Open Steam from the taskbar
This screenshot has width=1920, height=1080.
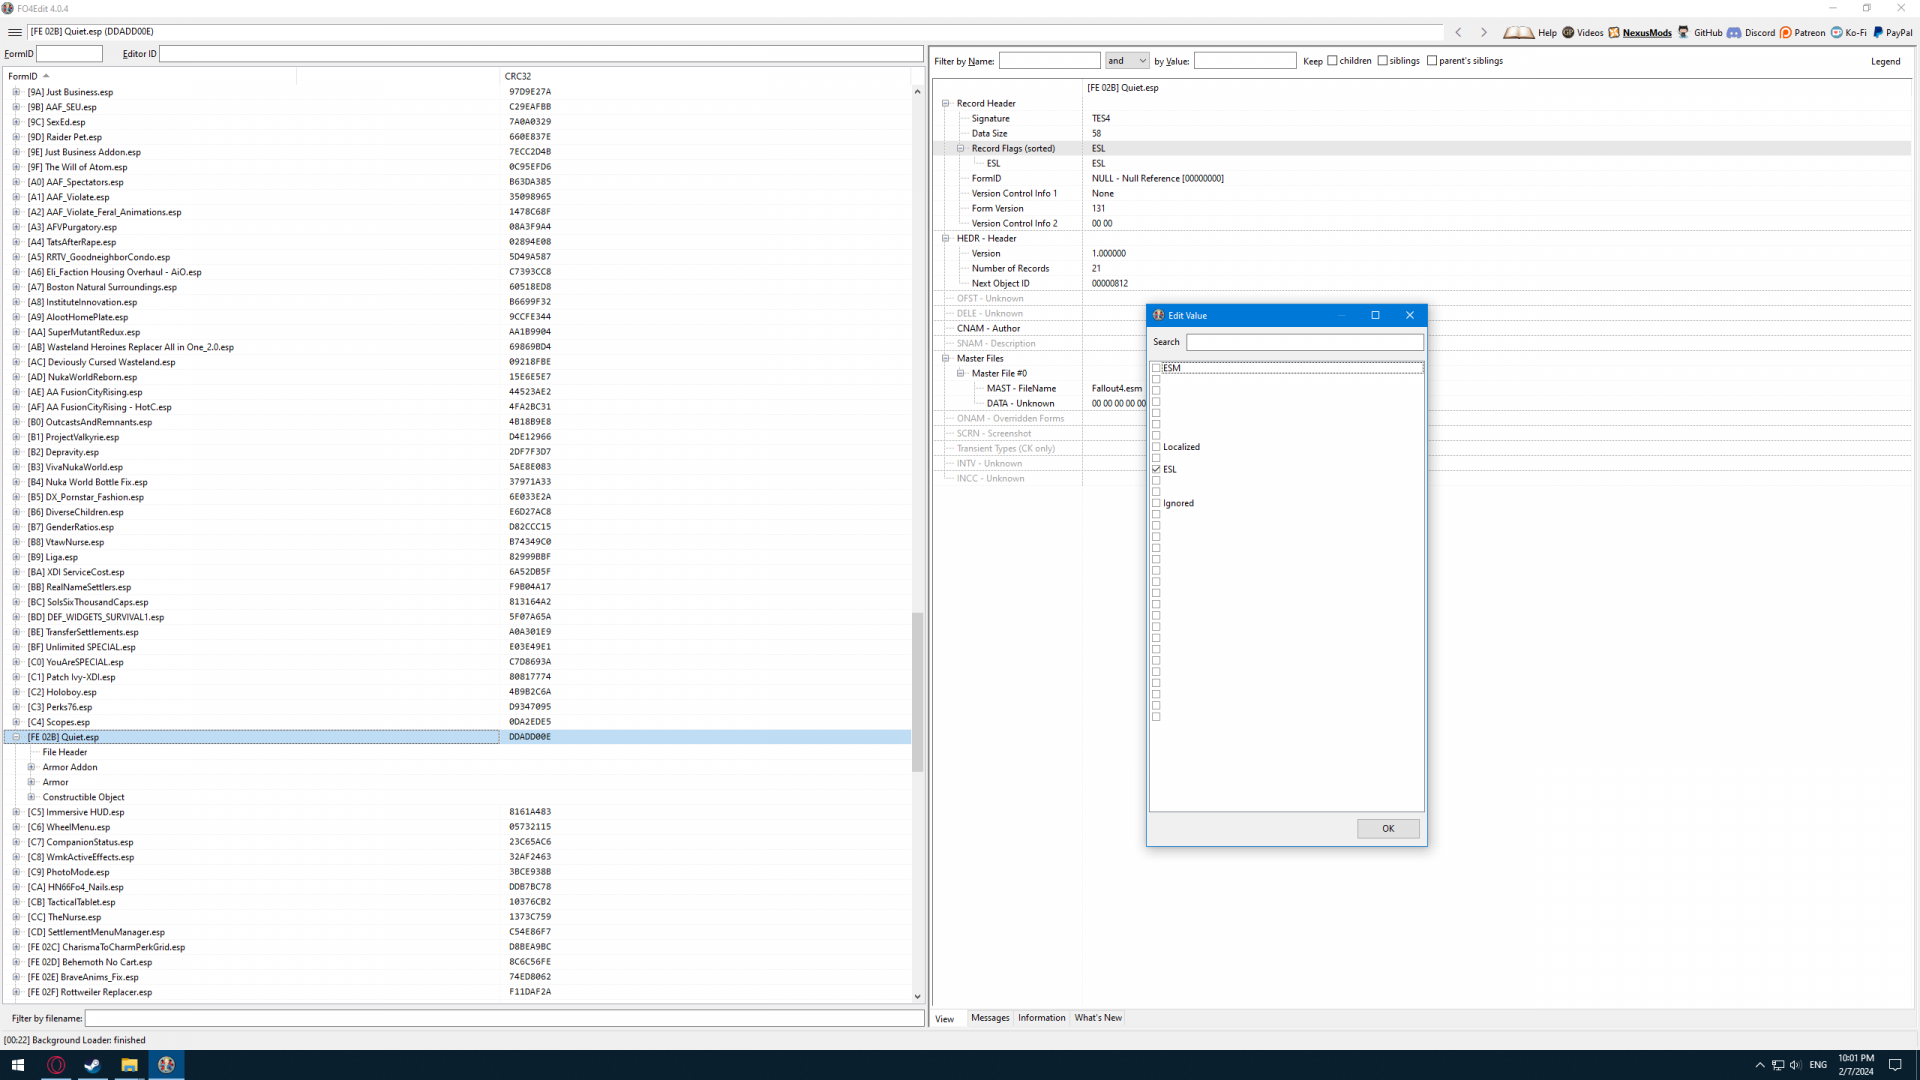(92, 1065)
